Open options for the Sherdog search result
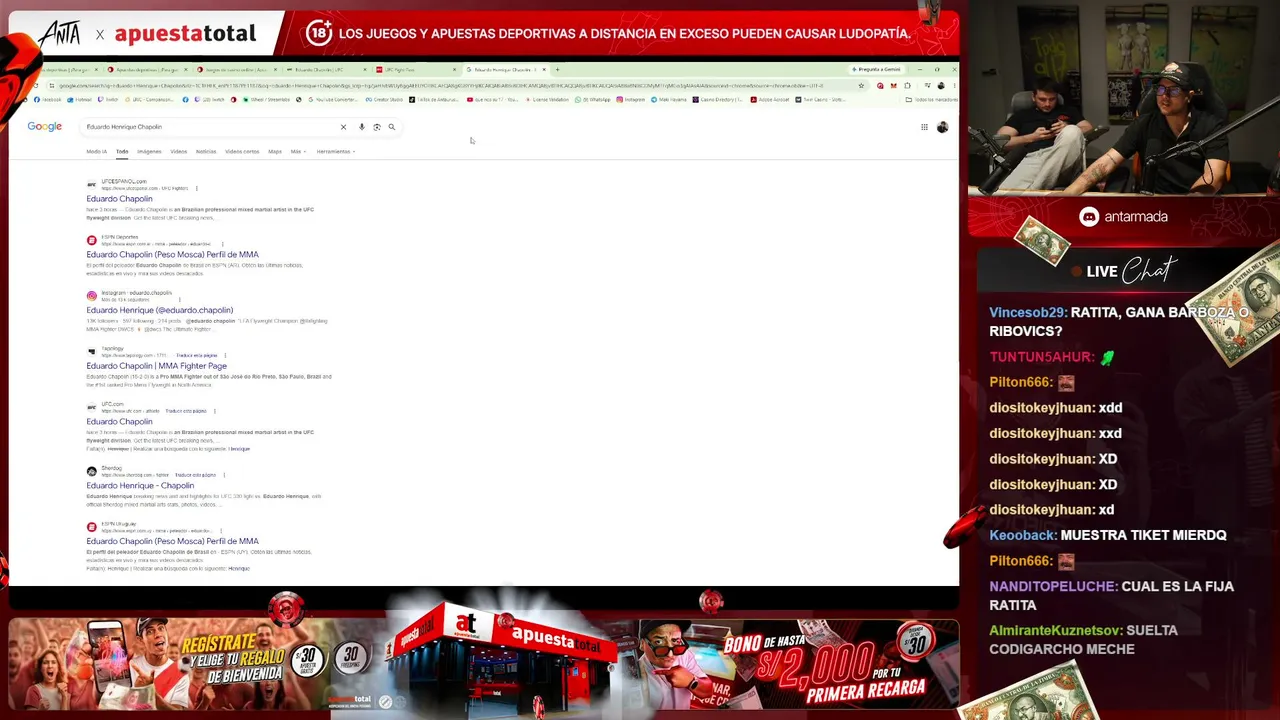1280x720 pixels. [x=223, y=475]
